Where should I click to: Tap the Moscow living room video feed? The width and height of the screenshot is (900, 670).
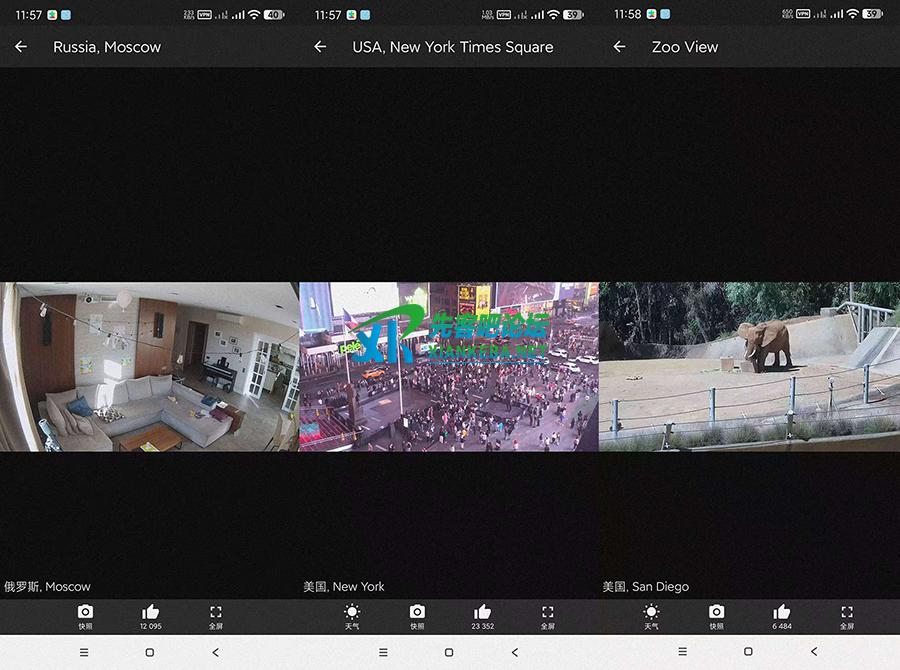click(149, 367)
